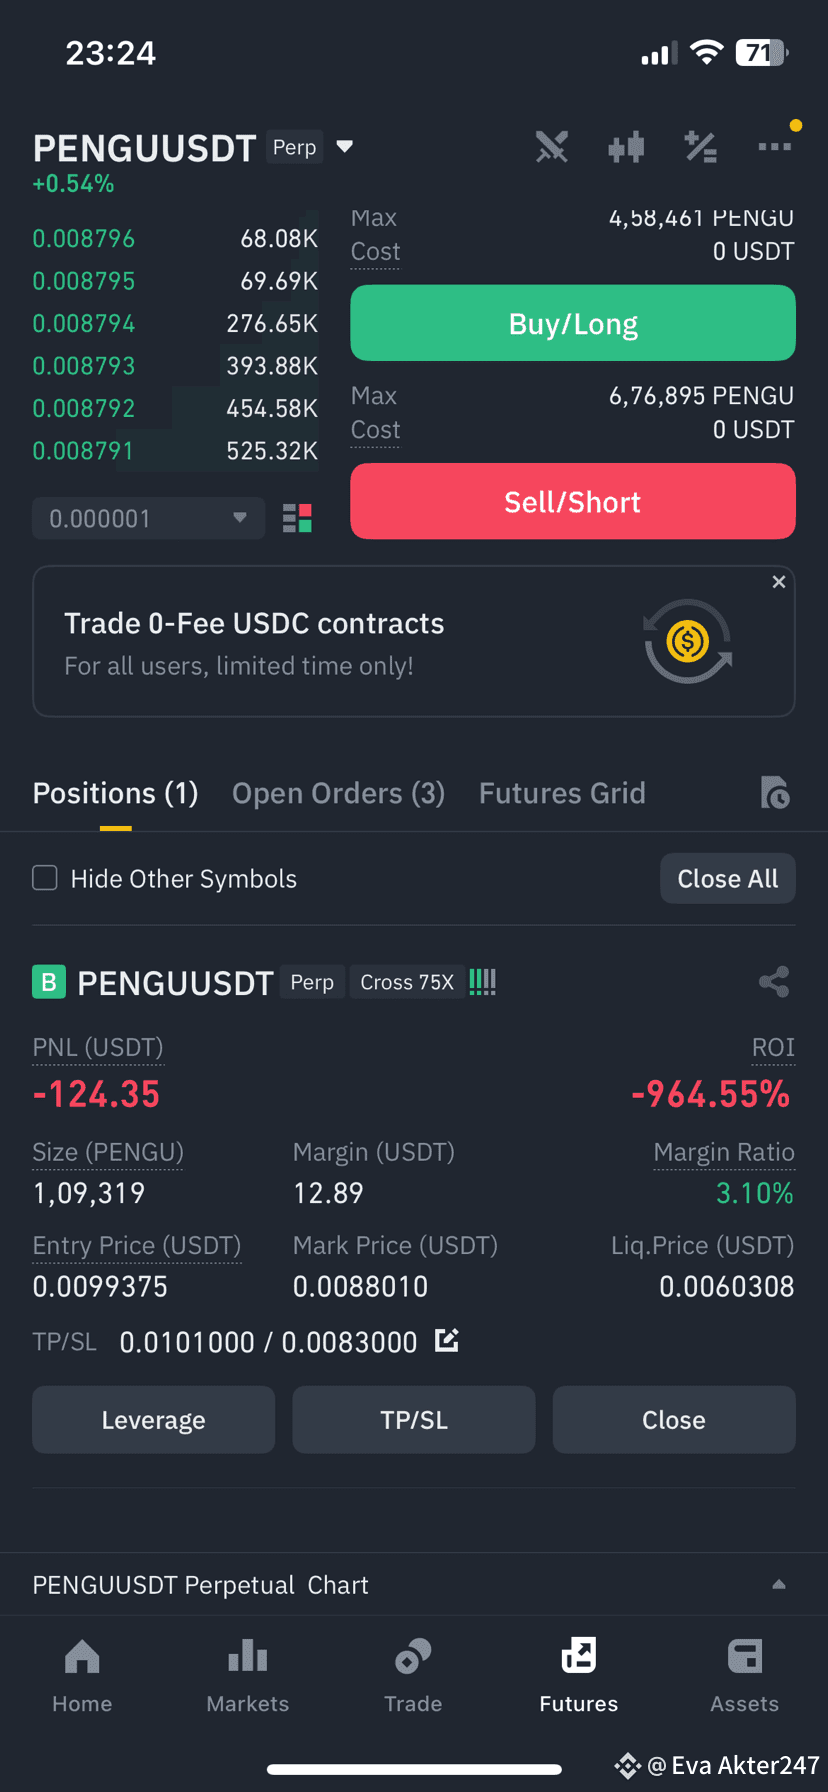
Task: Open the percent calculator icon
Action: [700, 147]
